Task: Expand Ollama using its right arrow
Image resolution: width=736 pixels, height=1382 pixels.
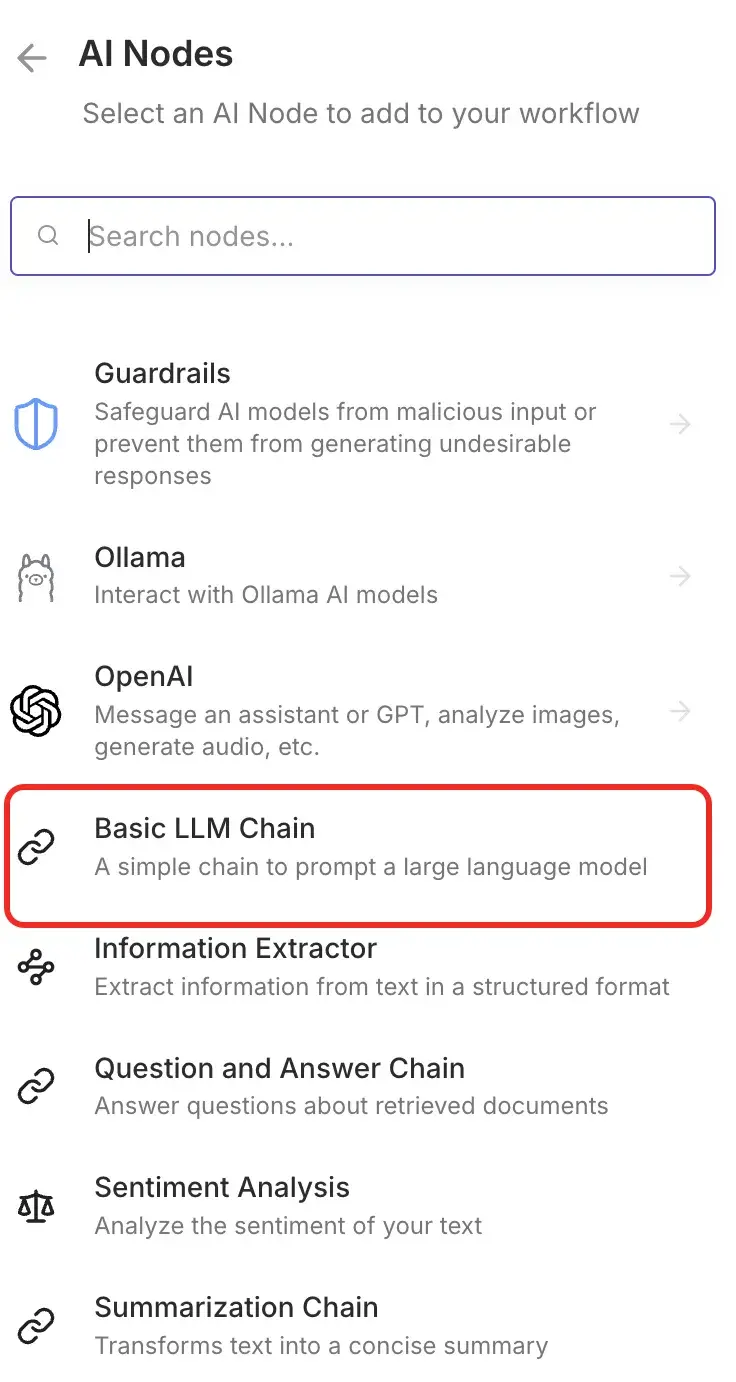Action: coord(680,577)
